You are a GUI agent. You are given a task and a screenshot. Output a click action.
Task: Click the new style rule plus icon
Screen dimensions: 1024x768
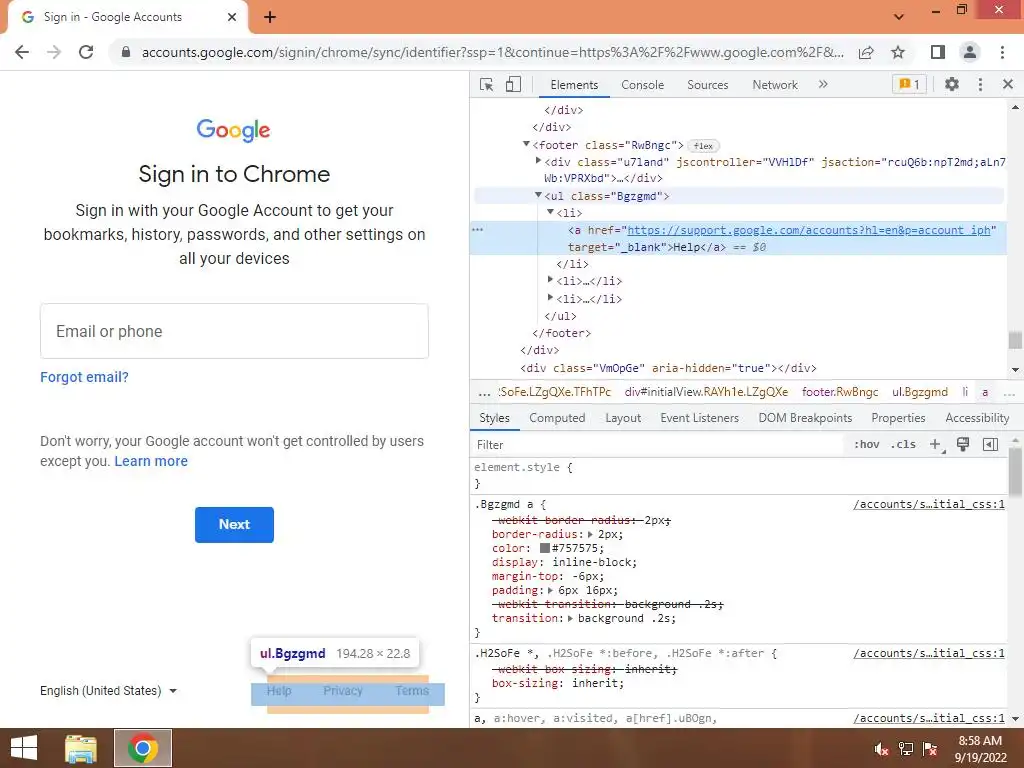(936, 445)
